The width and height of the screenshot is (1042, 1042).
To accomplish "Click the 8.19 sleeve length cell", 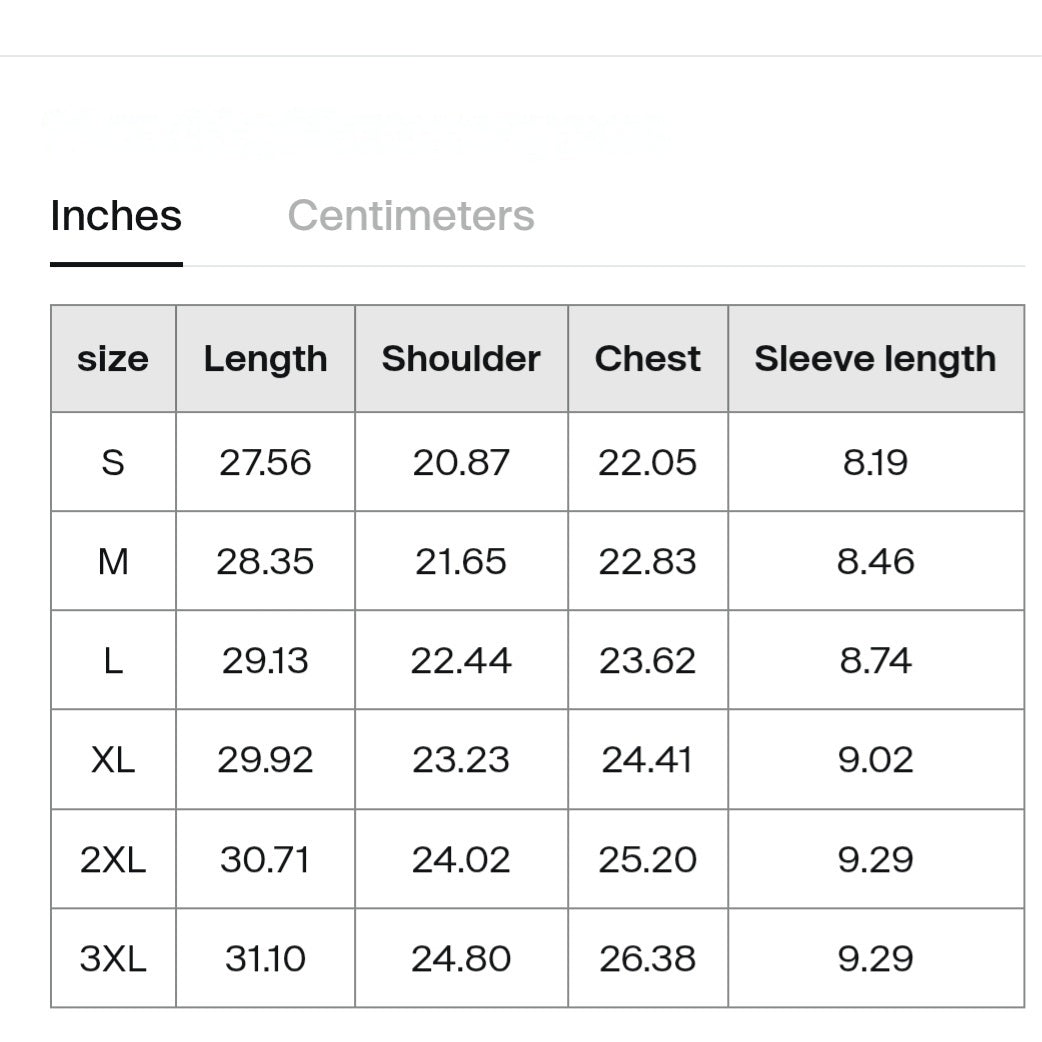I will (x=876, y=462).
